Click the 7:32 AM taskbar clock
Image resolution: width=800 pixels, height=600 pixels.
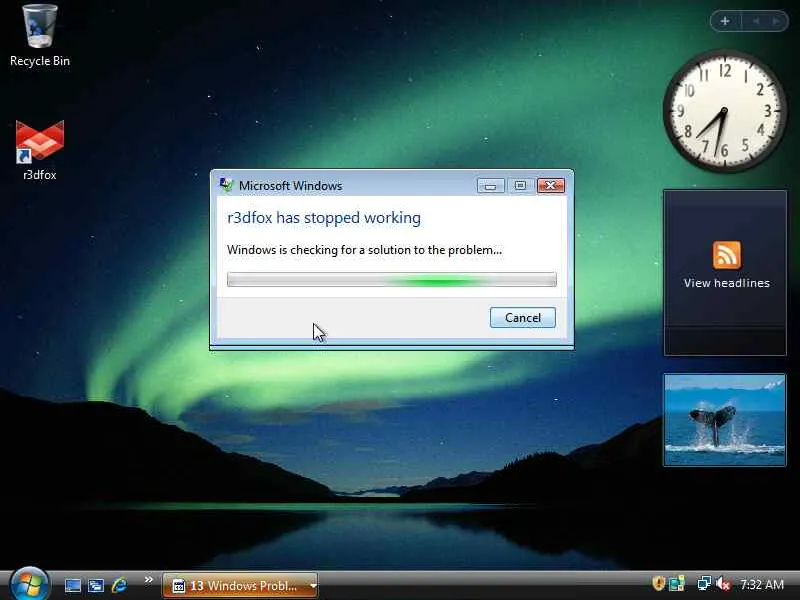click(762, 584)
